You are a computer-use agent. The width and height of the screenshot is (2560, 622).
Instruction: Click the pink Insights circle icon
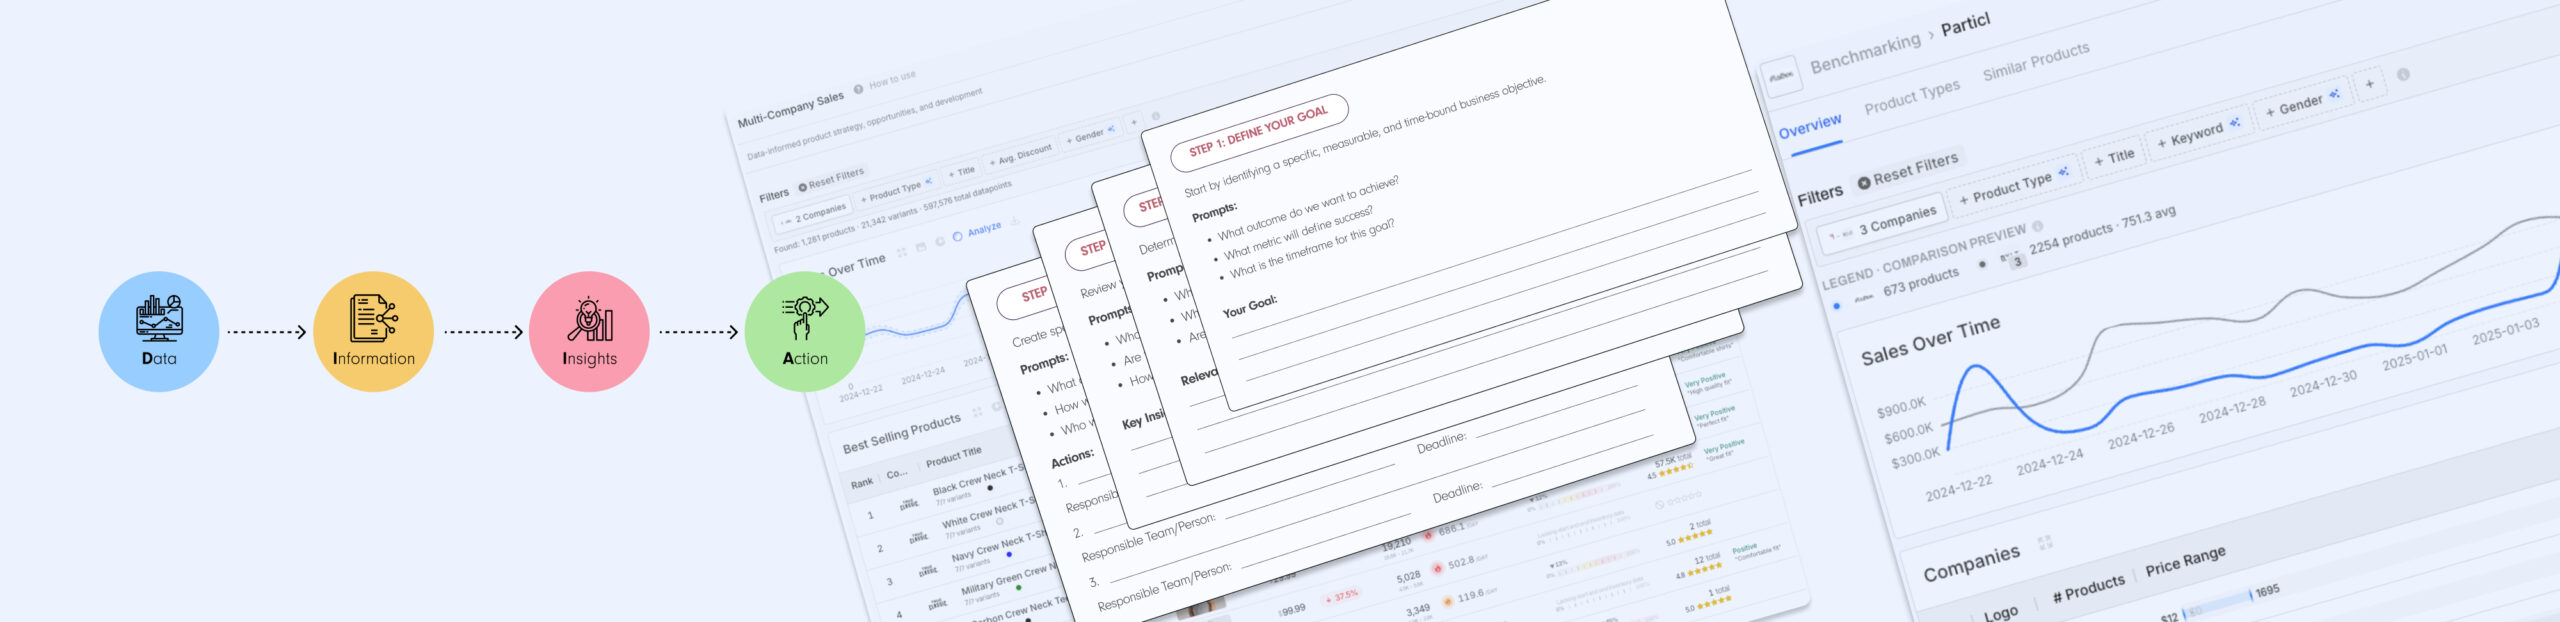[589, 332]
